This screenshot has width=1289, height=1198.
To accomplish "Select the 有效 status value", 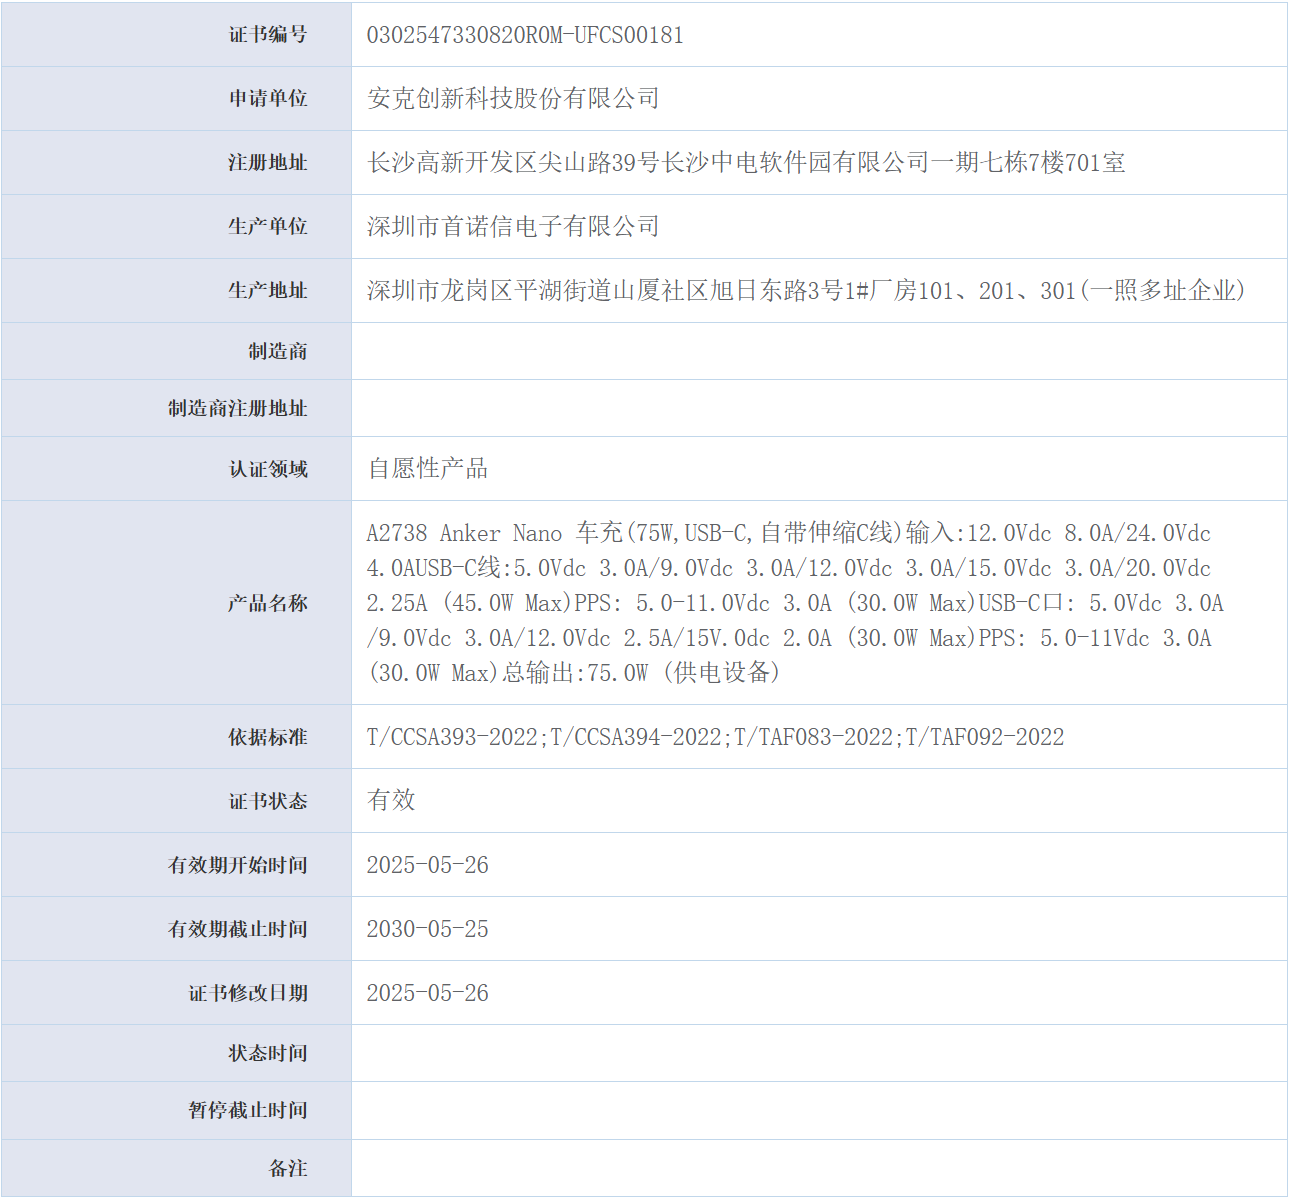I will coord(391,800).
